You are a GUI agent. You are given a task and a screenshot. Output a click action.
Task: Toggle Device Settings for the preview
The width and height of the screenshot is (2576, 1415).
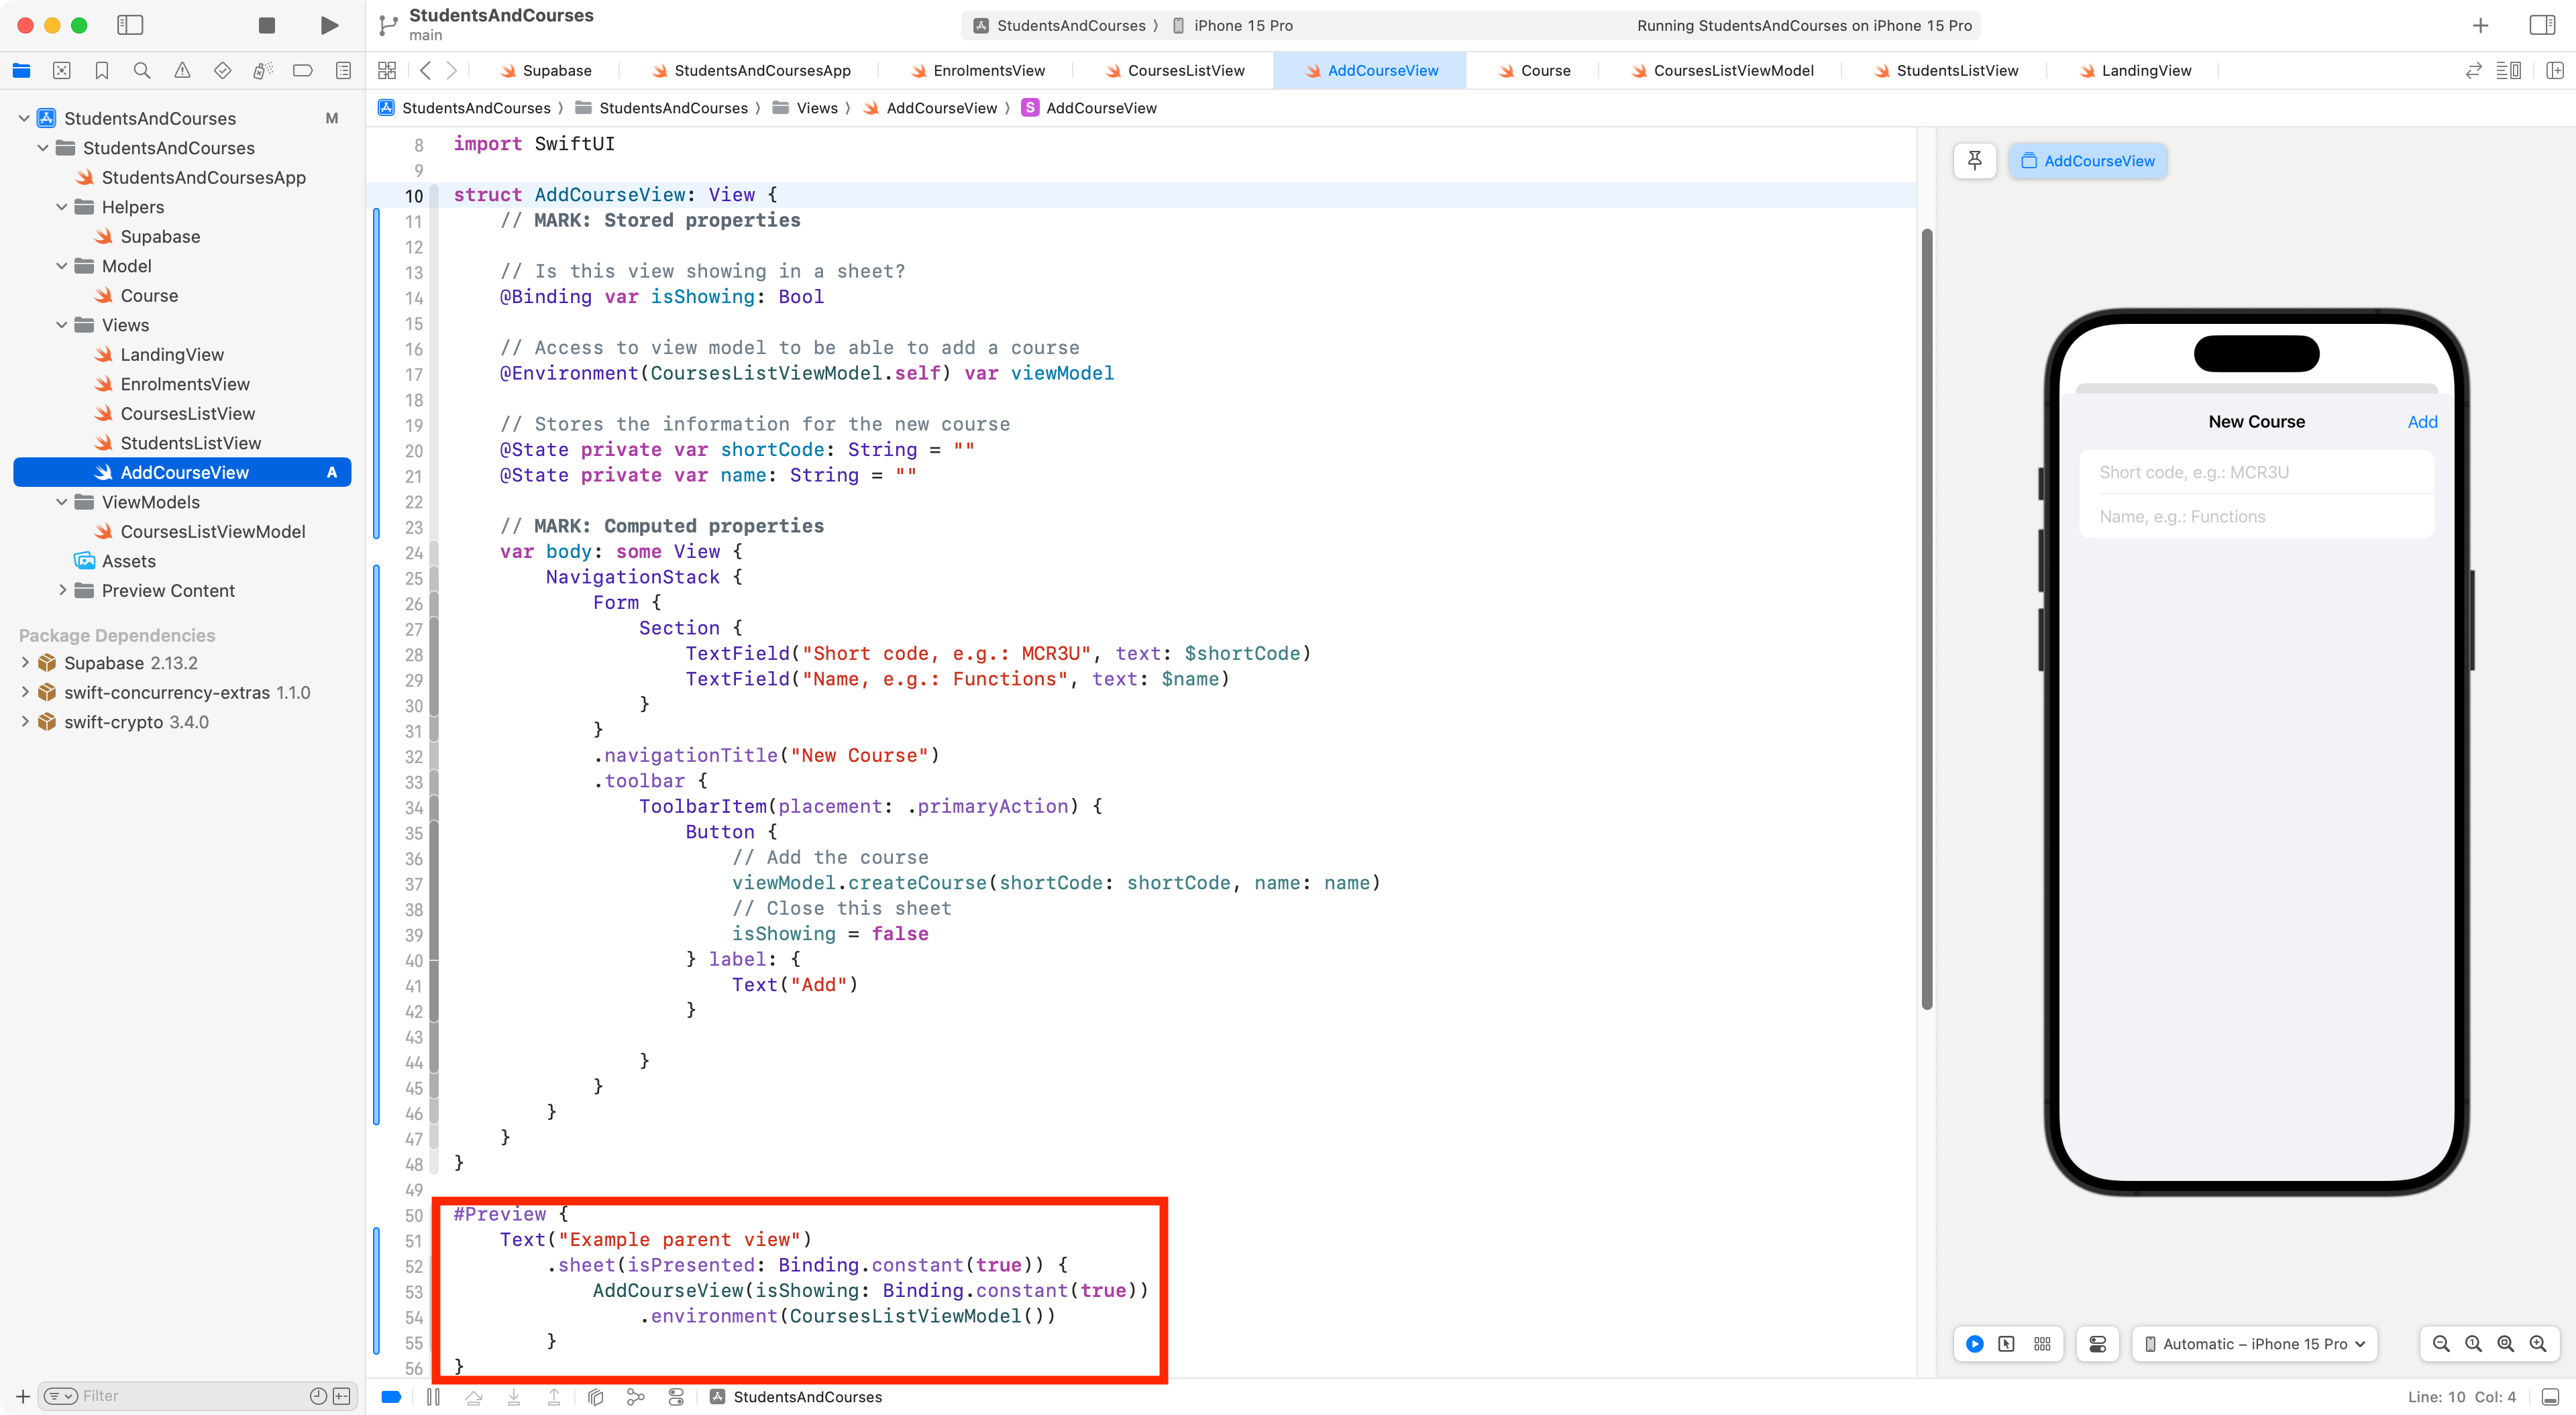click(2097, 1344)
